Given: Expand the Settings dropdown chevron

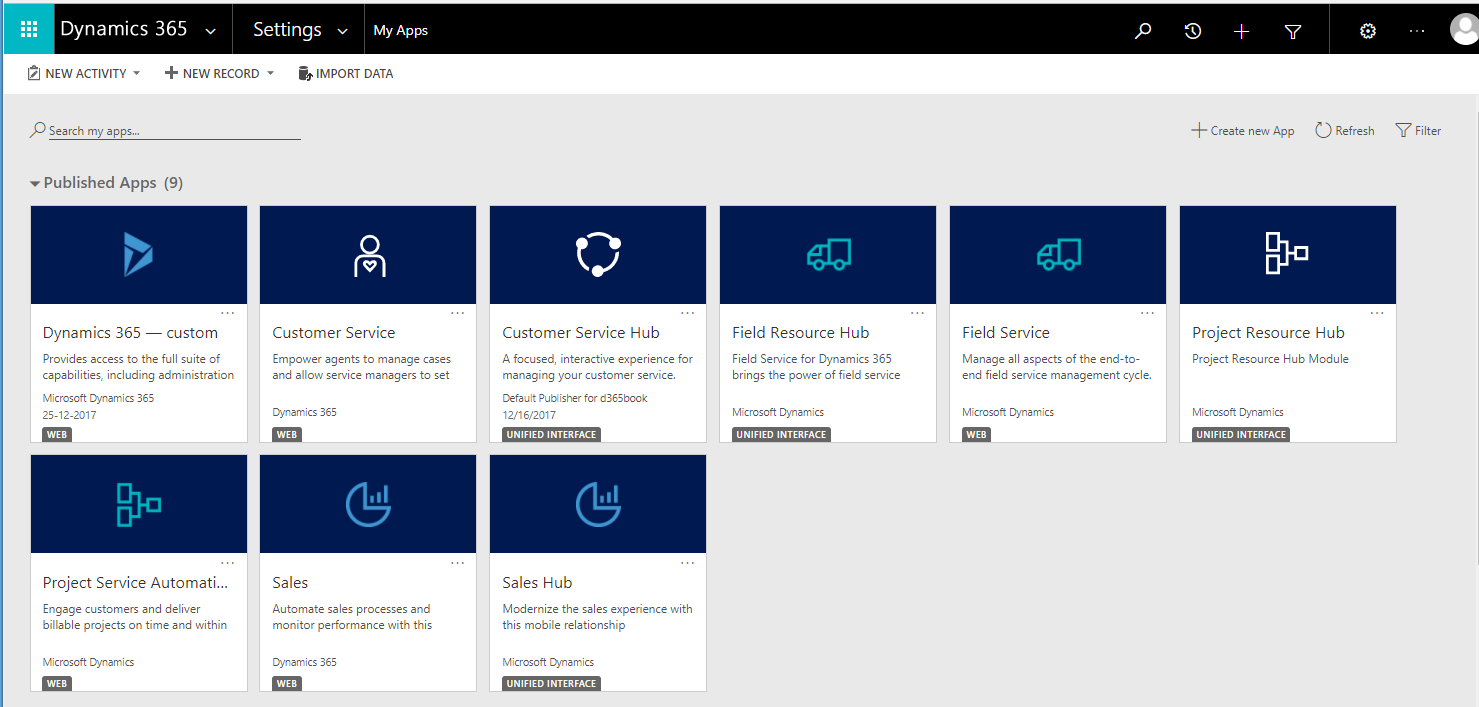Looking at the screenshot, I should coord(343,32).
